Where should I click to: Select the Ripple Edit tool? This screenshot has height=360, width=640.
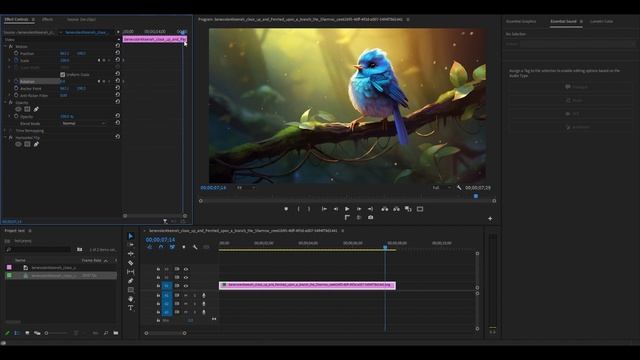point(131,253)
